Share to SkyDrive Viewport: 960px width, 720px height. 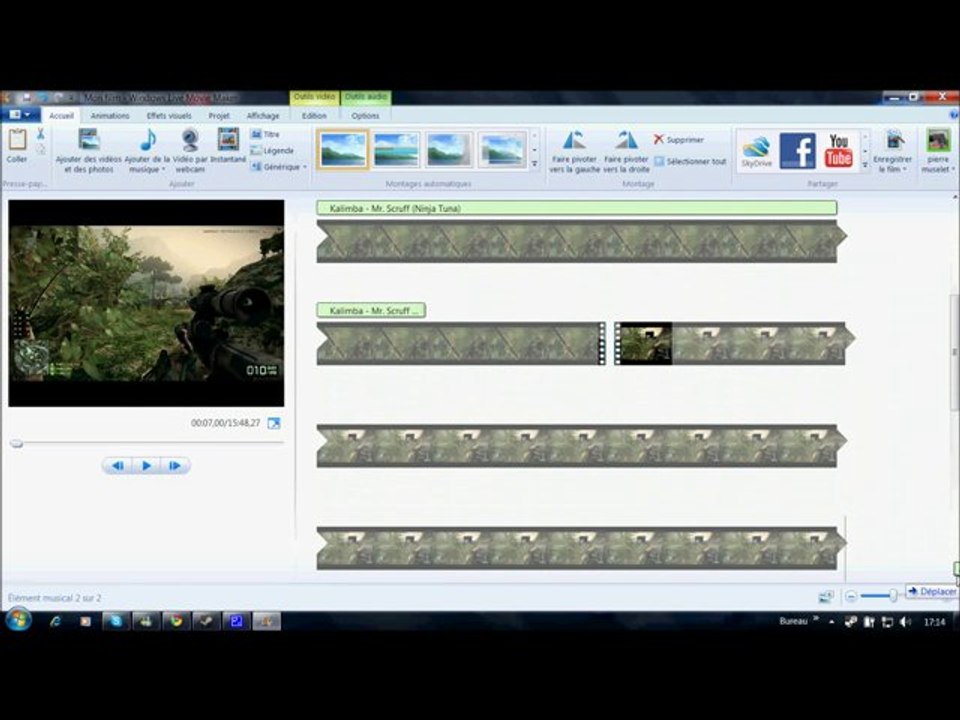756,151
